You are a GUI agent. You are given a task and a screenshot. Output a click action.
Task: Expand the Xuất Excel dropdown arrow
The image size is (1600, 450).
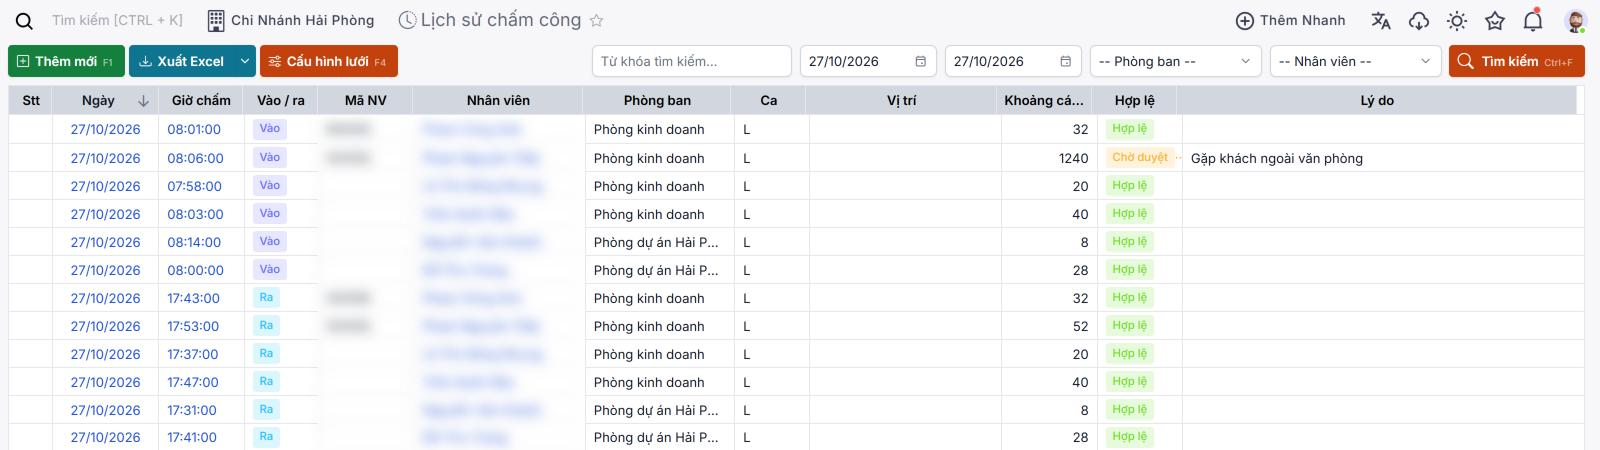[245, 61]
